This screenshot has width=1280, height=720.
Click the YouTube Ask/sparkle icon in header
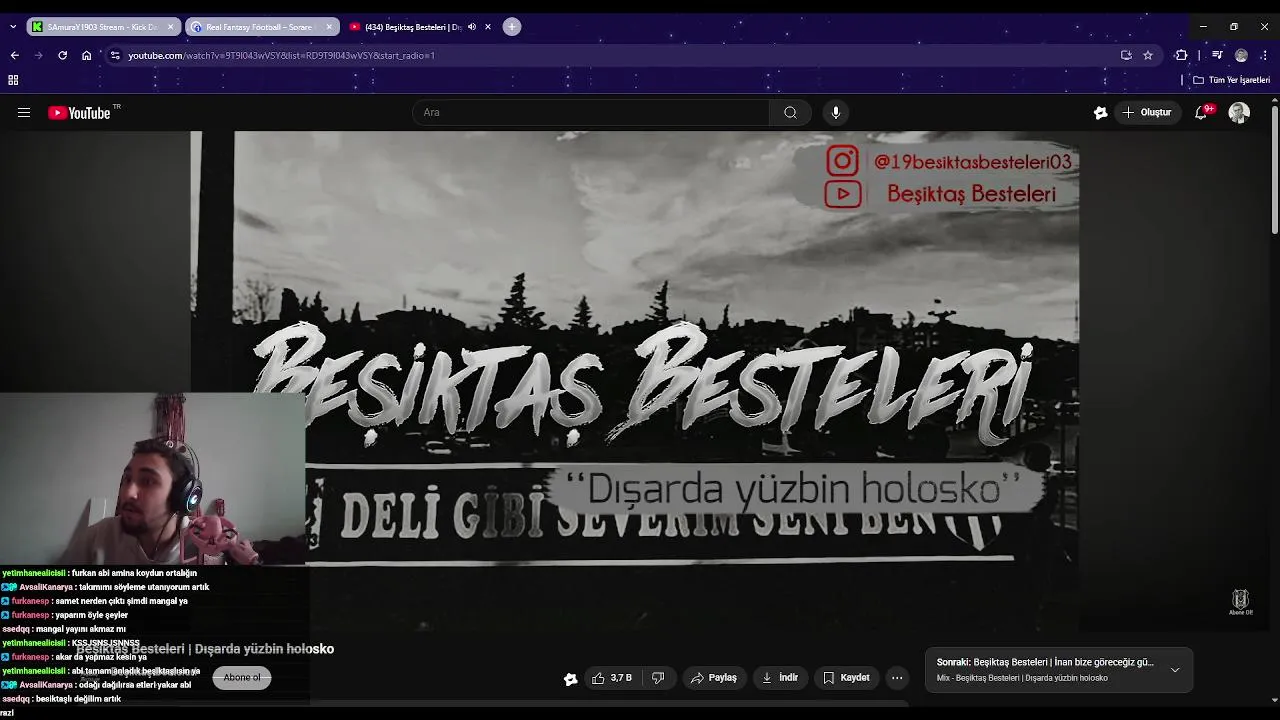coord(1100,113)
